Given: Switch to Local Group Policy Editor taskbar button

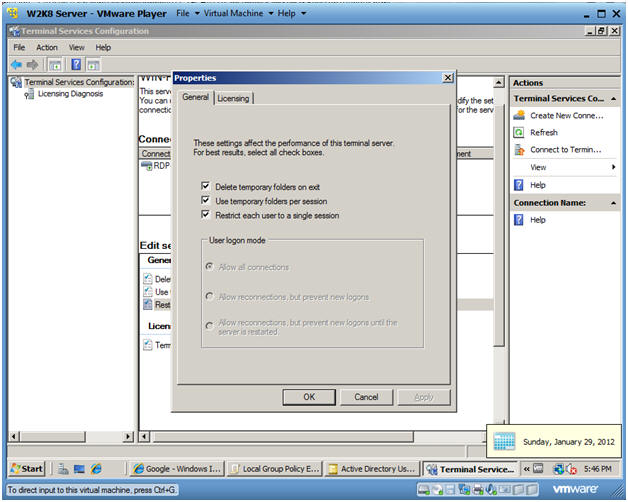Looking at the screenshot, I should (x=276, y=468).
